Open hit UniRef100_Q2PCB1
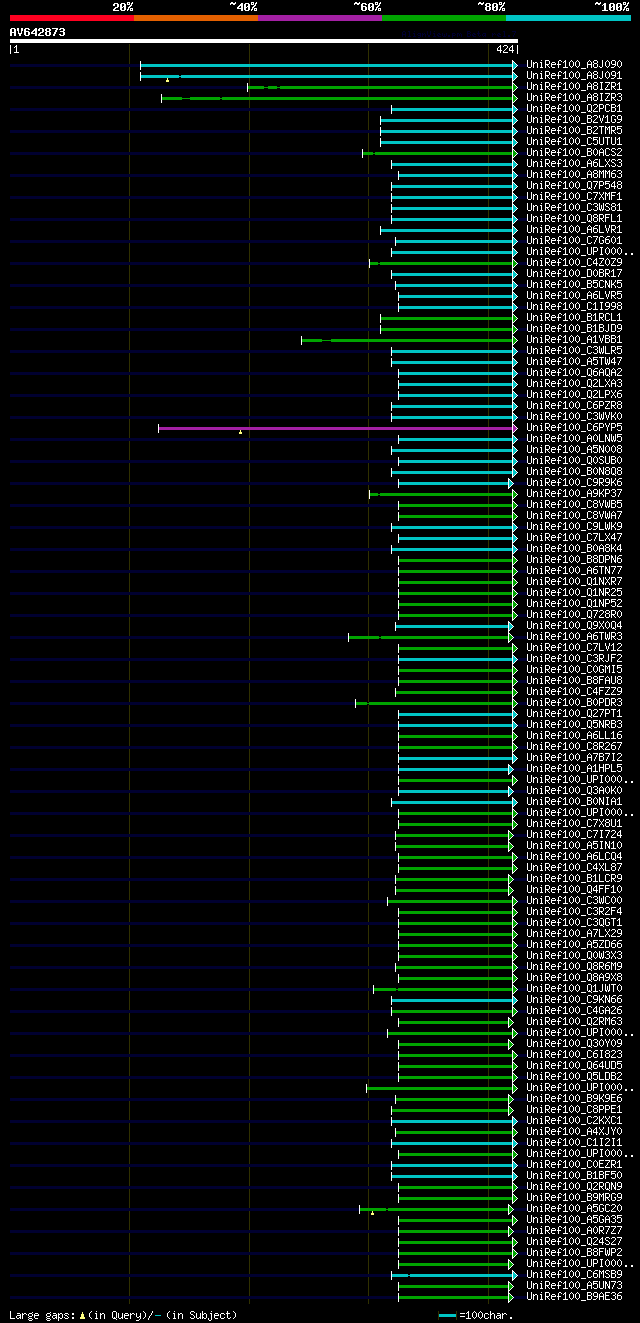Screen dimensions: 640x1323 (x=574, y=109)
